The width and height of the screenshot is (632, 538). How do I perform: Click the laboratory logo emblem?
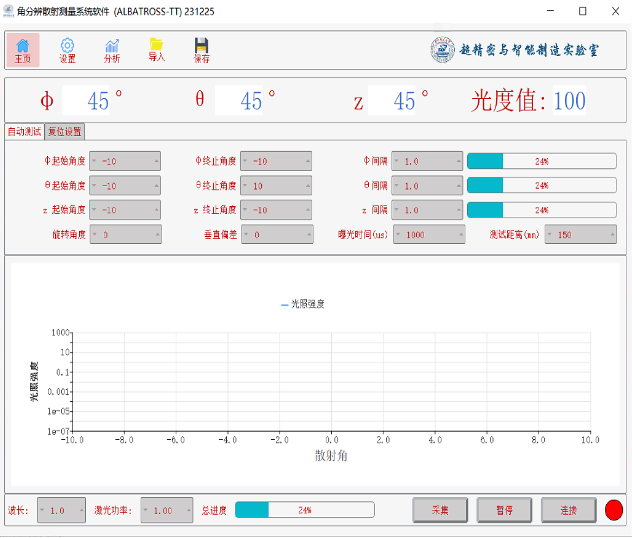(x=442, y=50)
